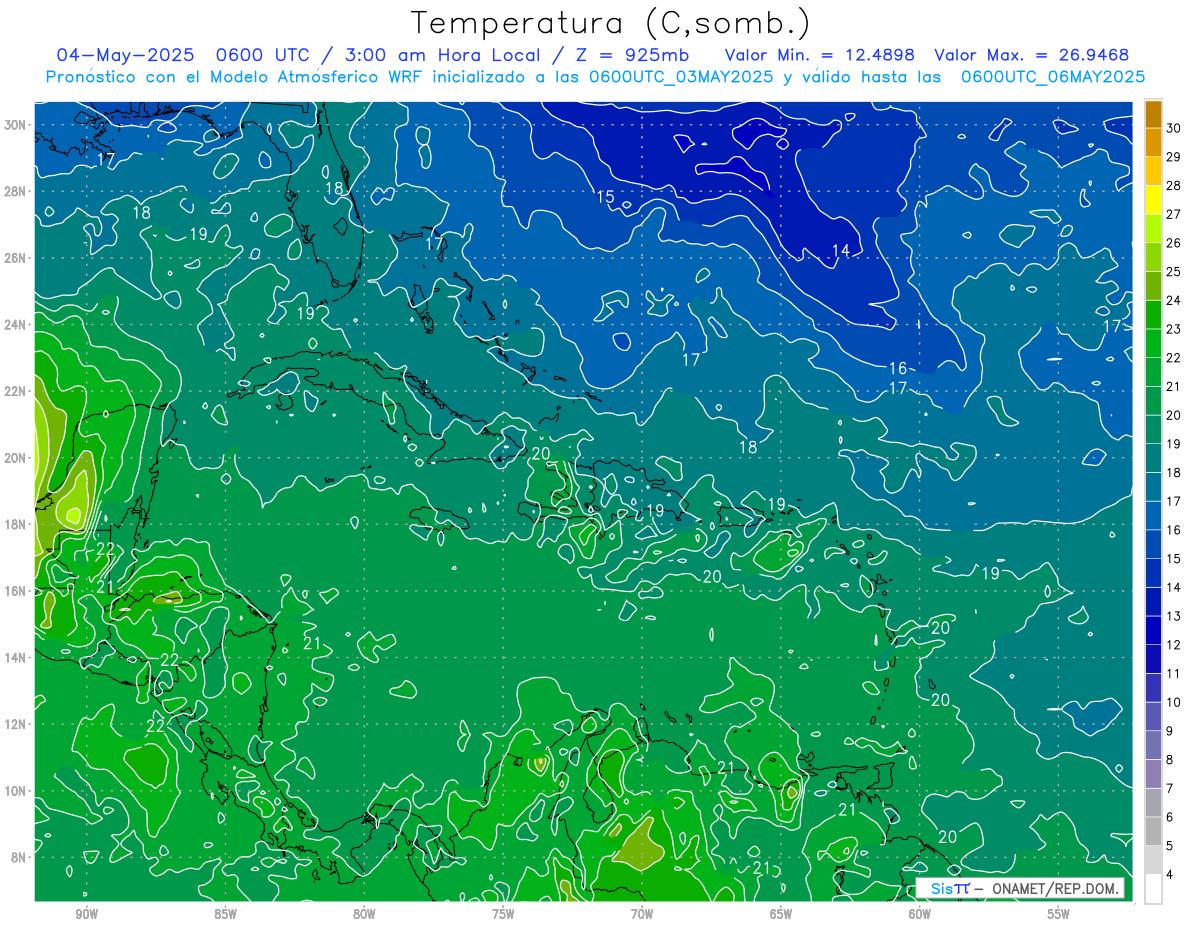
Task: Click the title 'Temperatura (C,somb.)'
Action: click(x=610, y=23)
